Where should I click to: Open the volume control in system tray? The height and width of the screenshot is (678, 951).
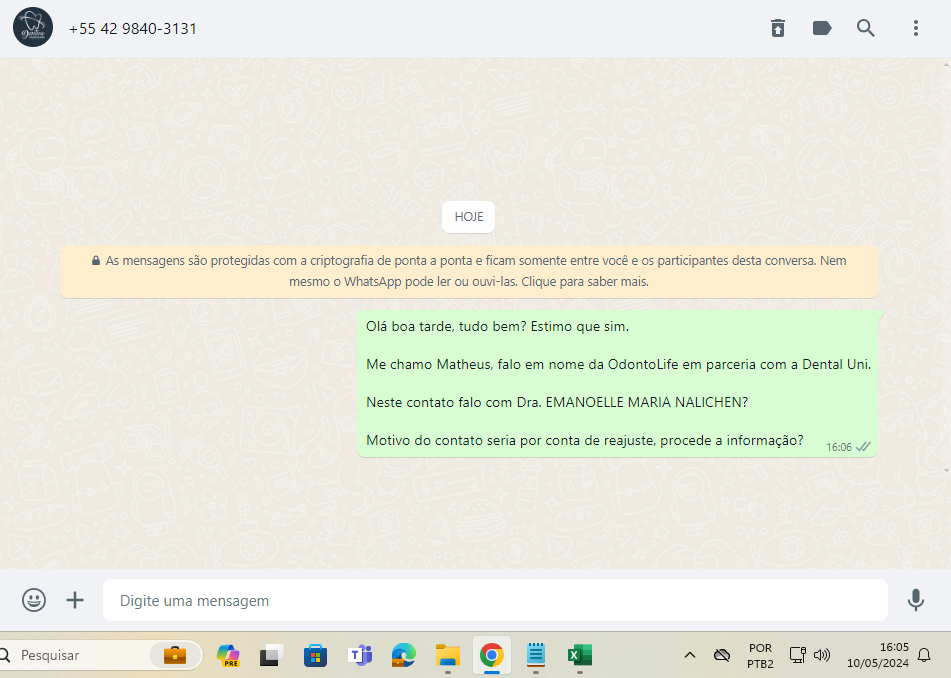822,656
